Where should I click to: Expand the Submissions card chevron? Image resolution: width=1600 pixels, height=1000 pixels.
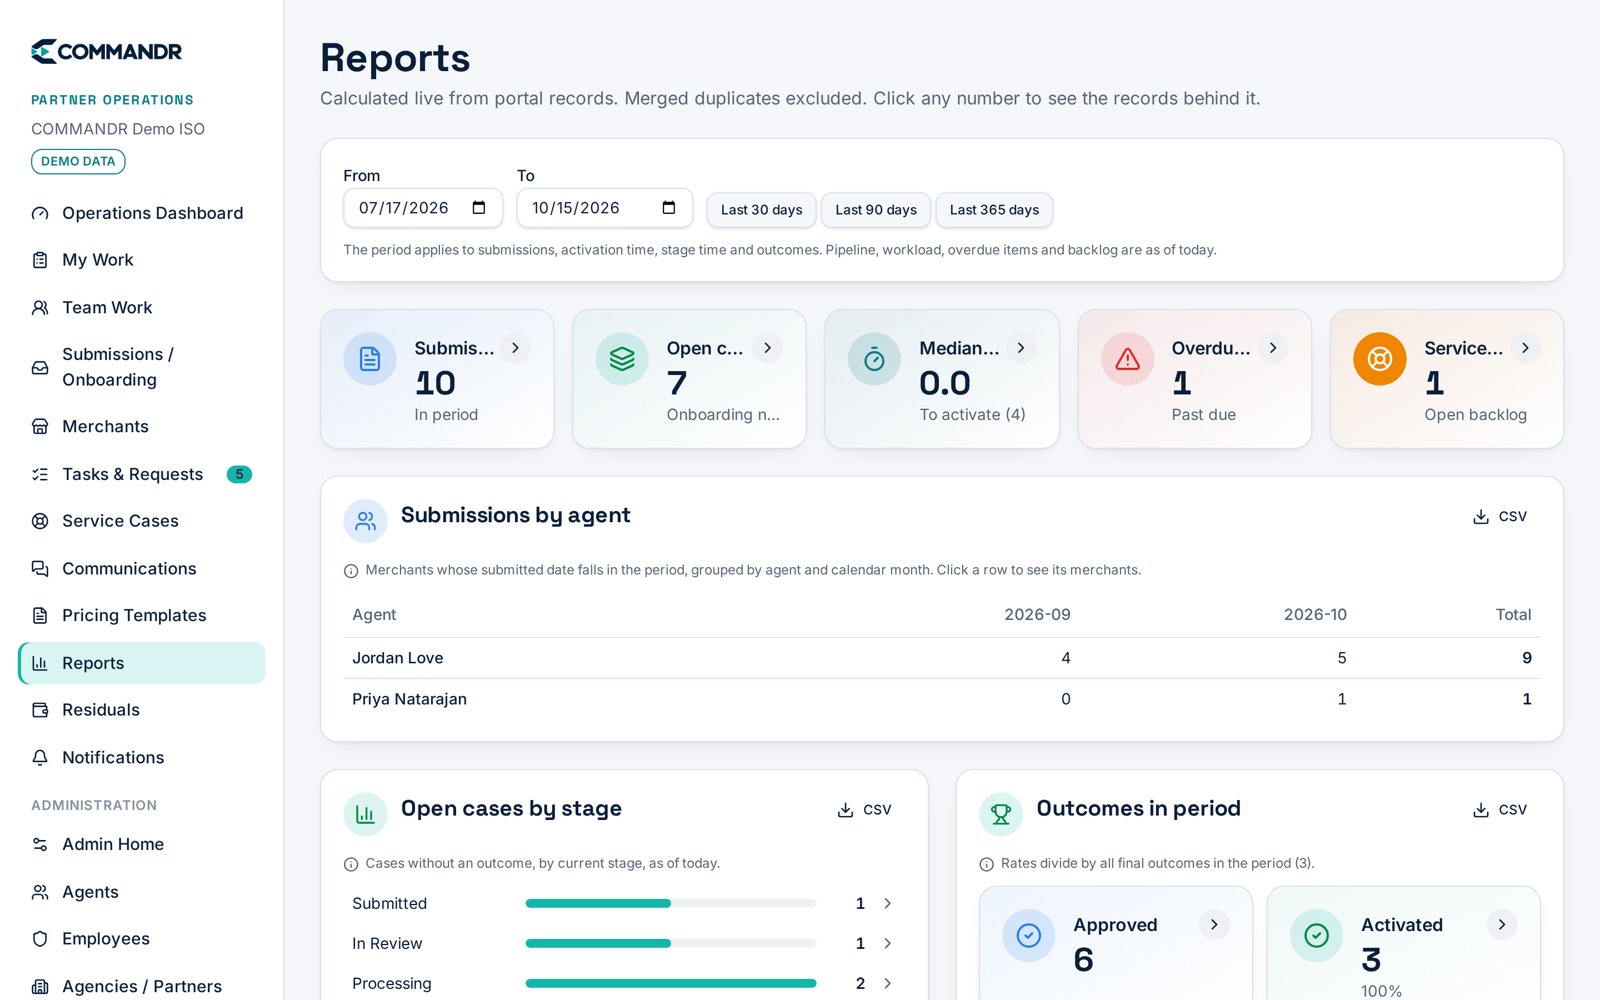coord(515,348)
